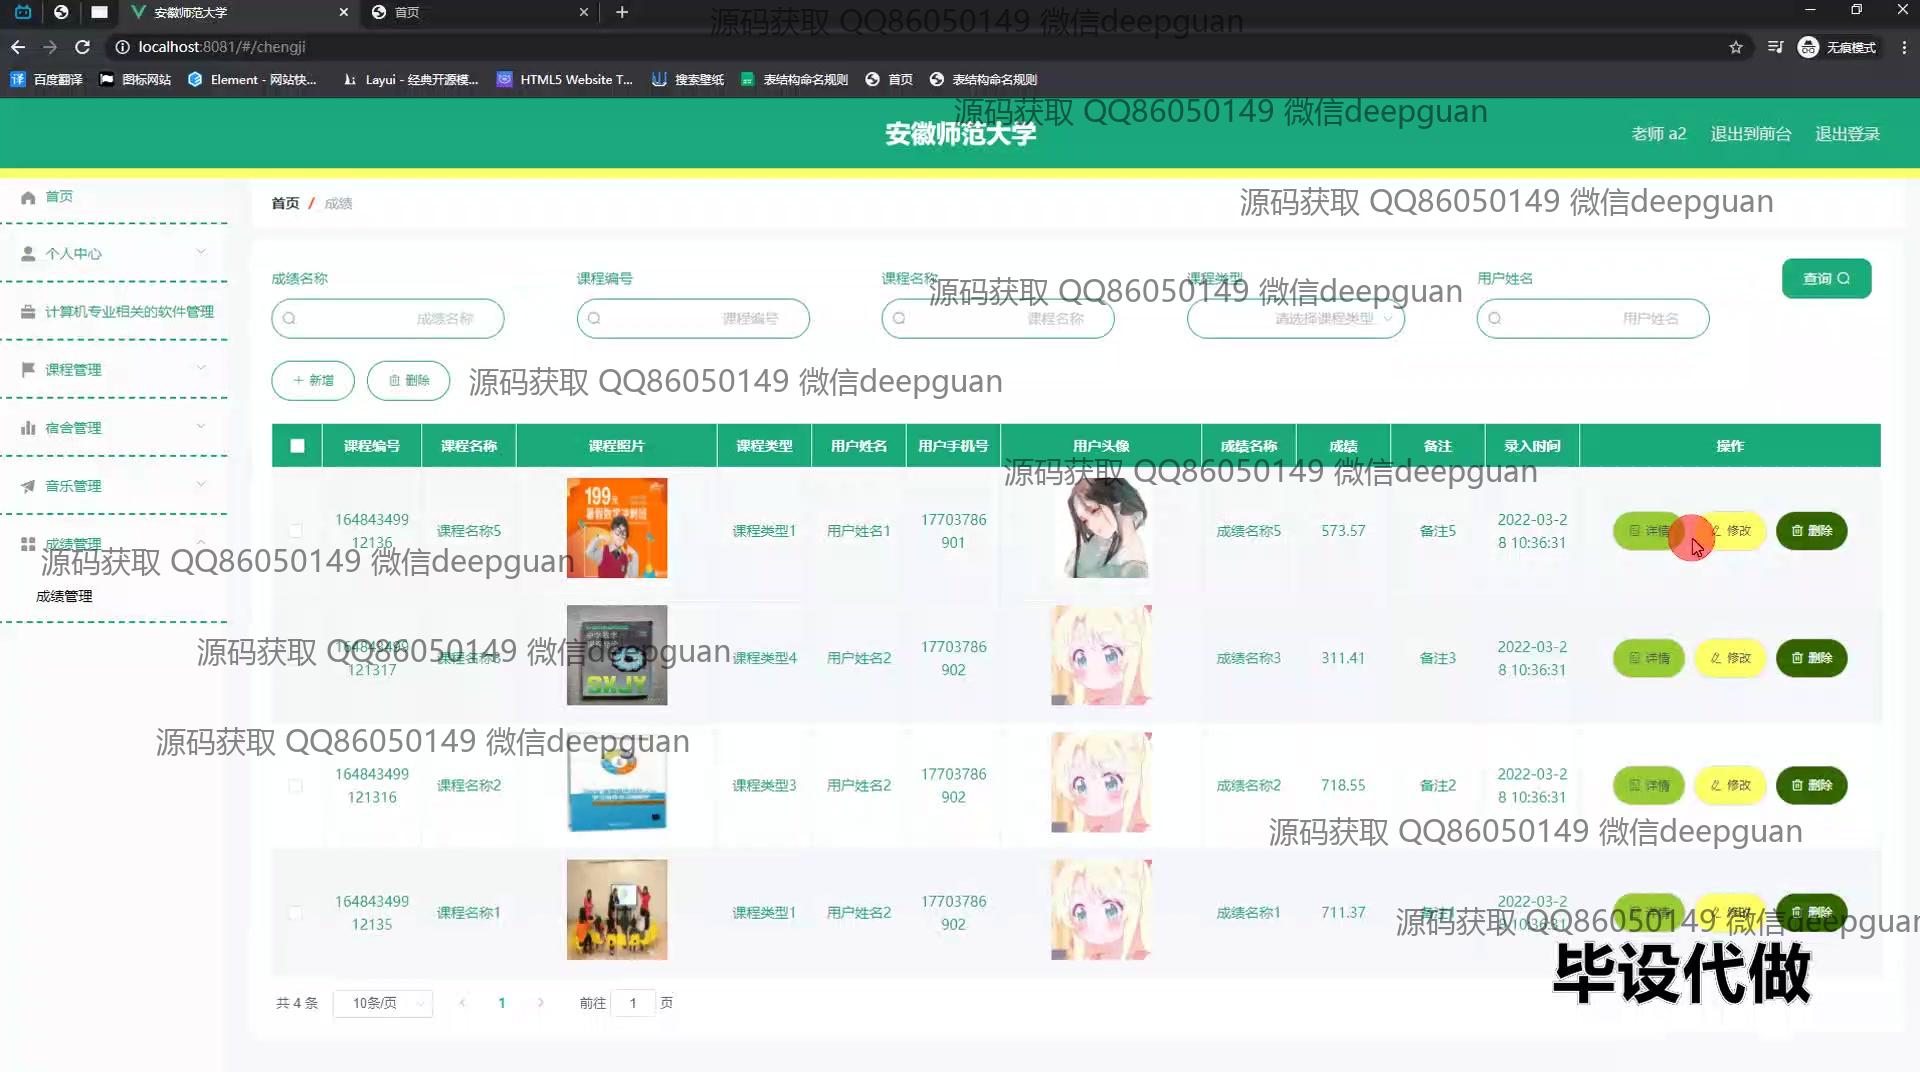
Task: Open the 课程类型 select dropdown
Action: coord(1295,319)
